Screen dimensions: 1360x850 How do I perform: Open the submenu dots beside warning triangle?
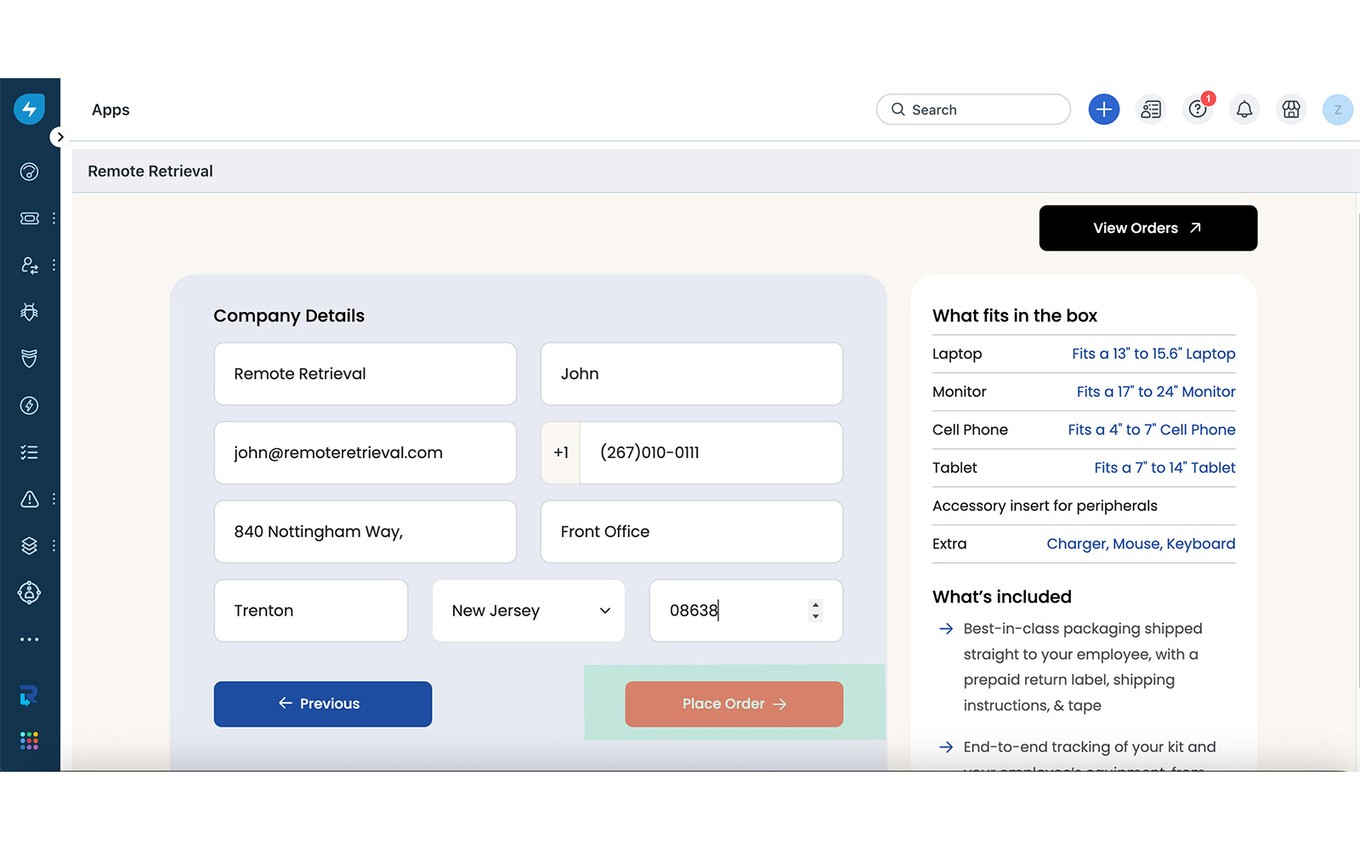pyautogui.click(x=54, y=498)
